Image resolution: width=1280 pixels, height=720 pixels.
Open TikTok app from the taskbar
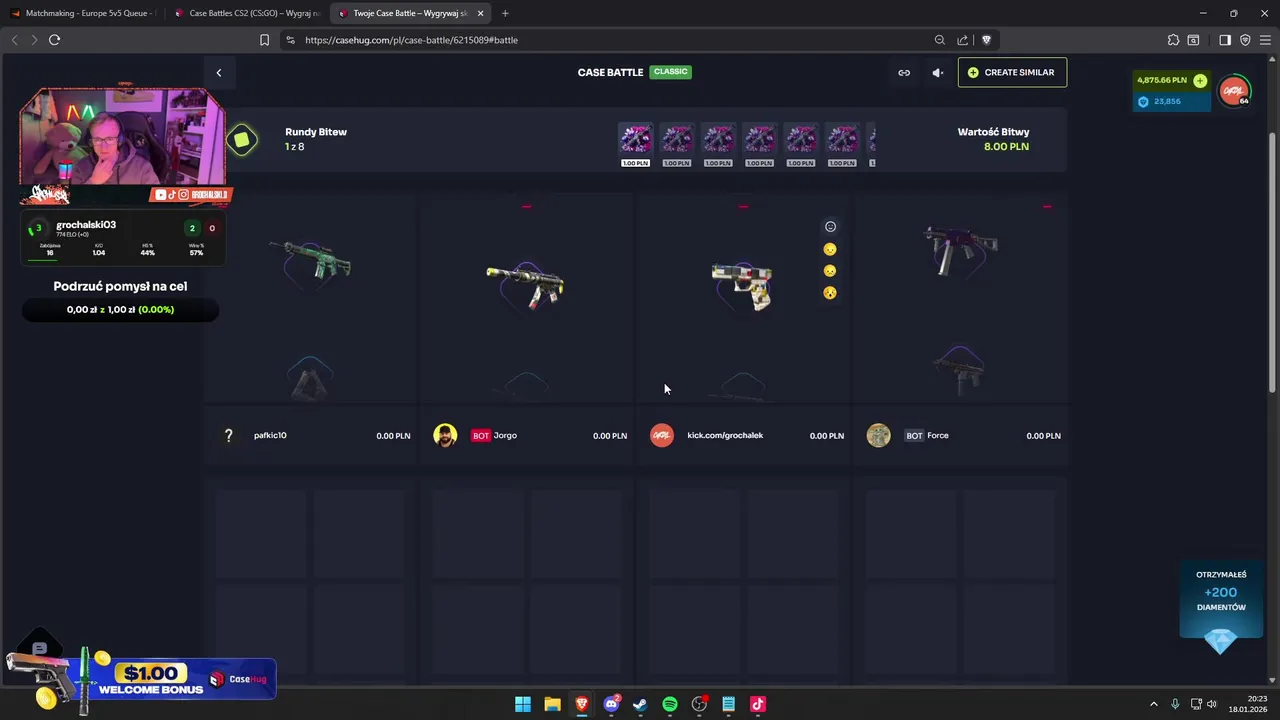coord(758,704)
